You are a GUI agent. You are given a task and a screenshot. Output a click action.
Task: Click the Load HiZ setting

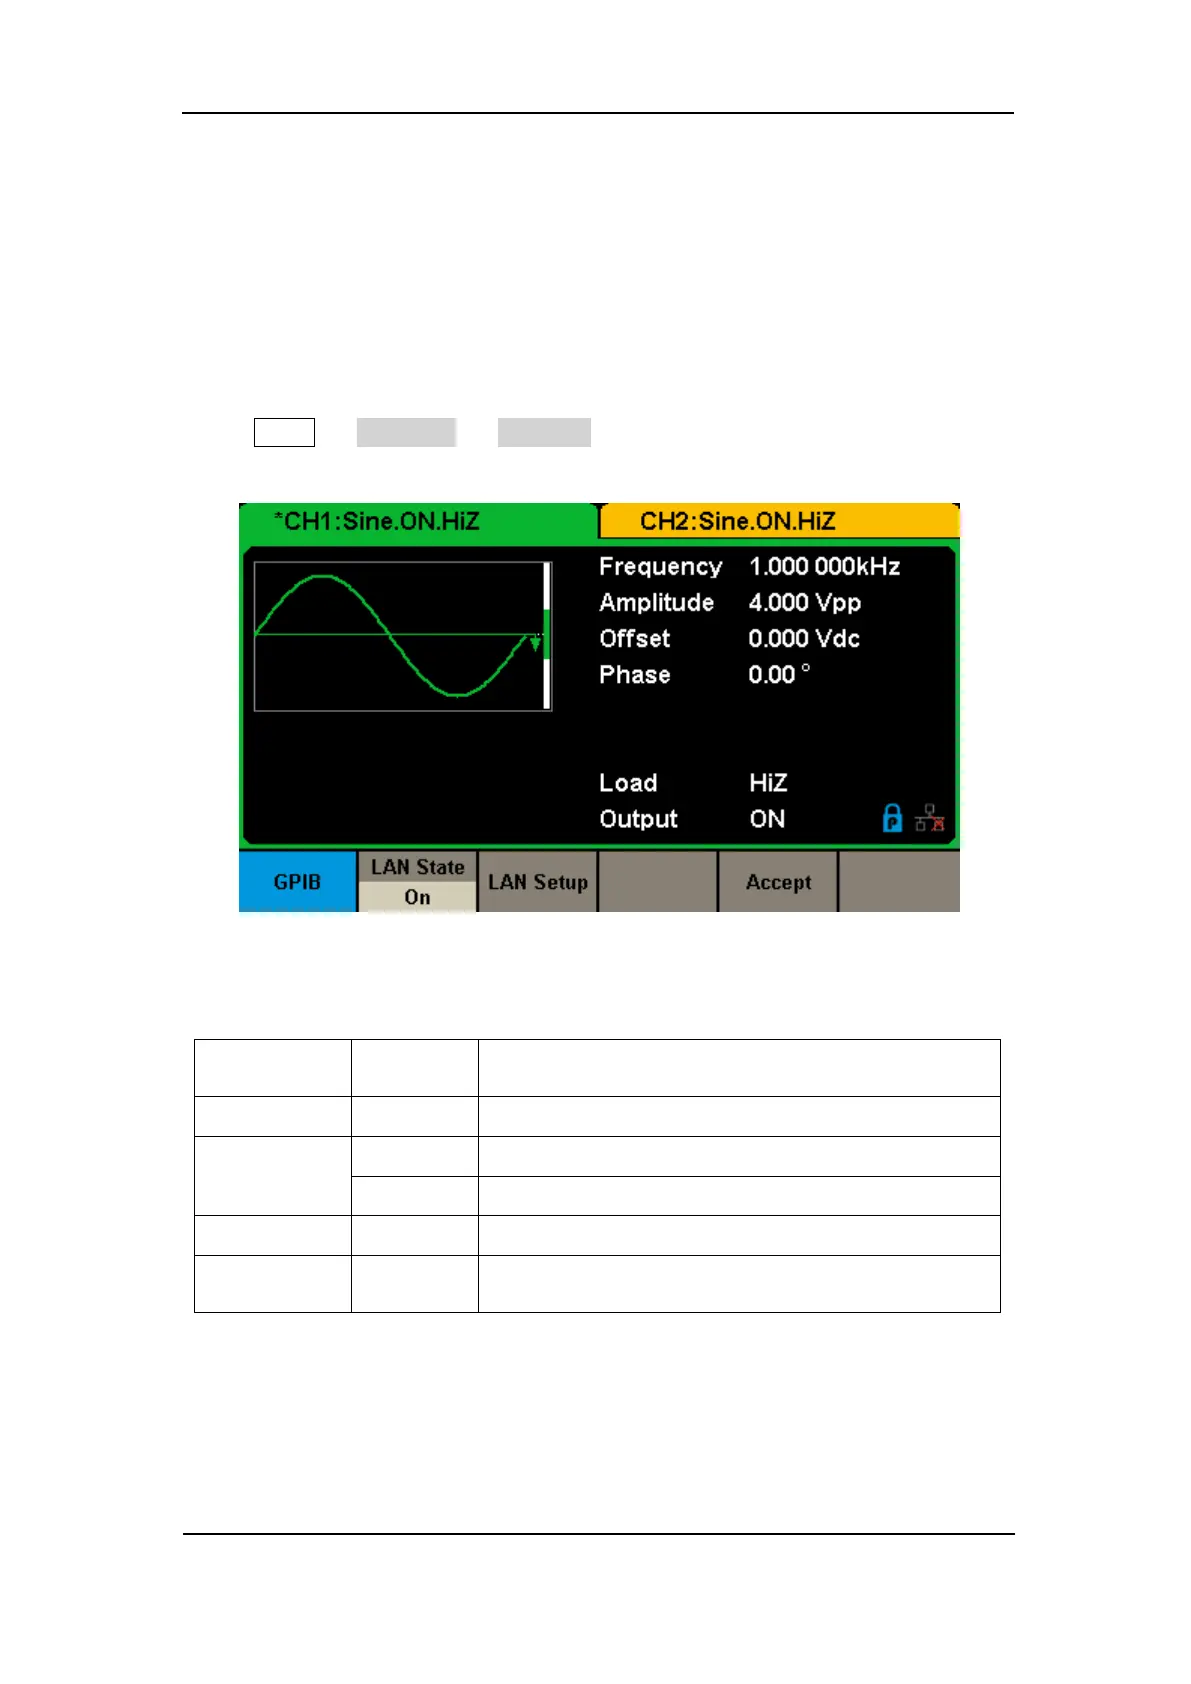tap(768, 783)
